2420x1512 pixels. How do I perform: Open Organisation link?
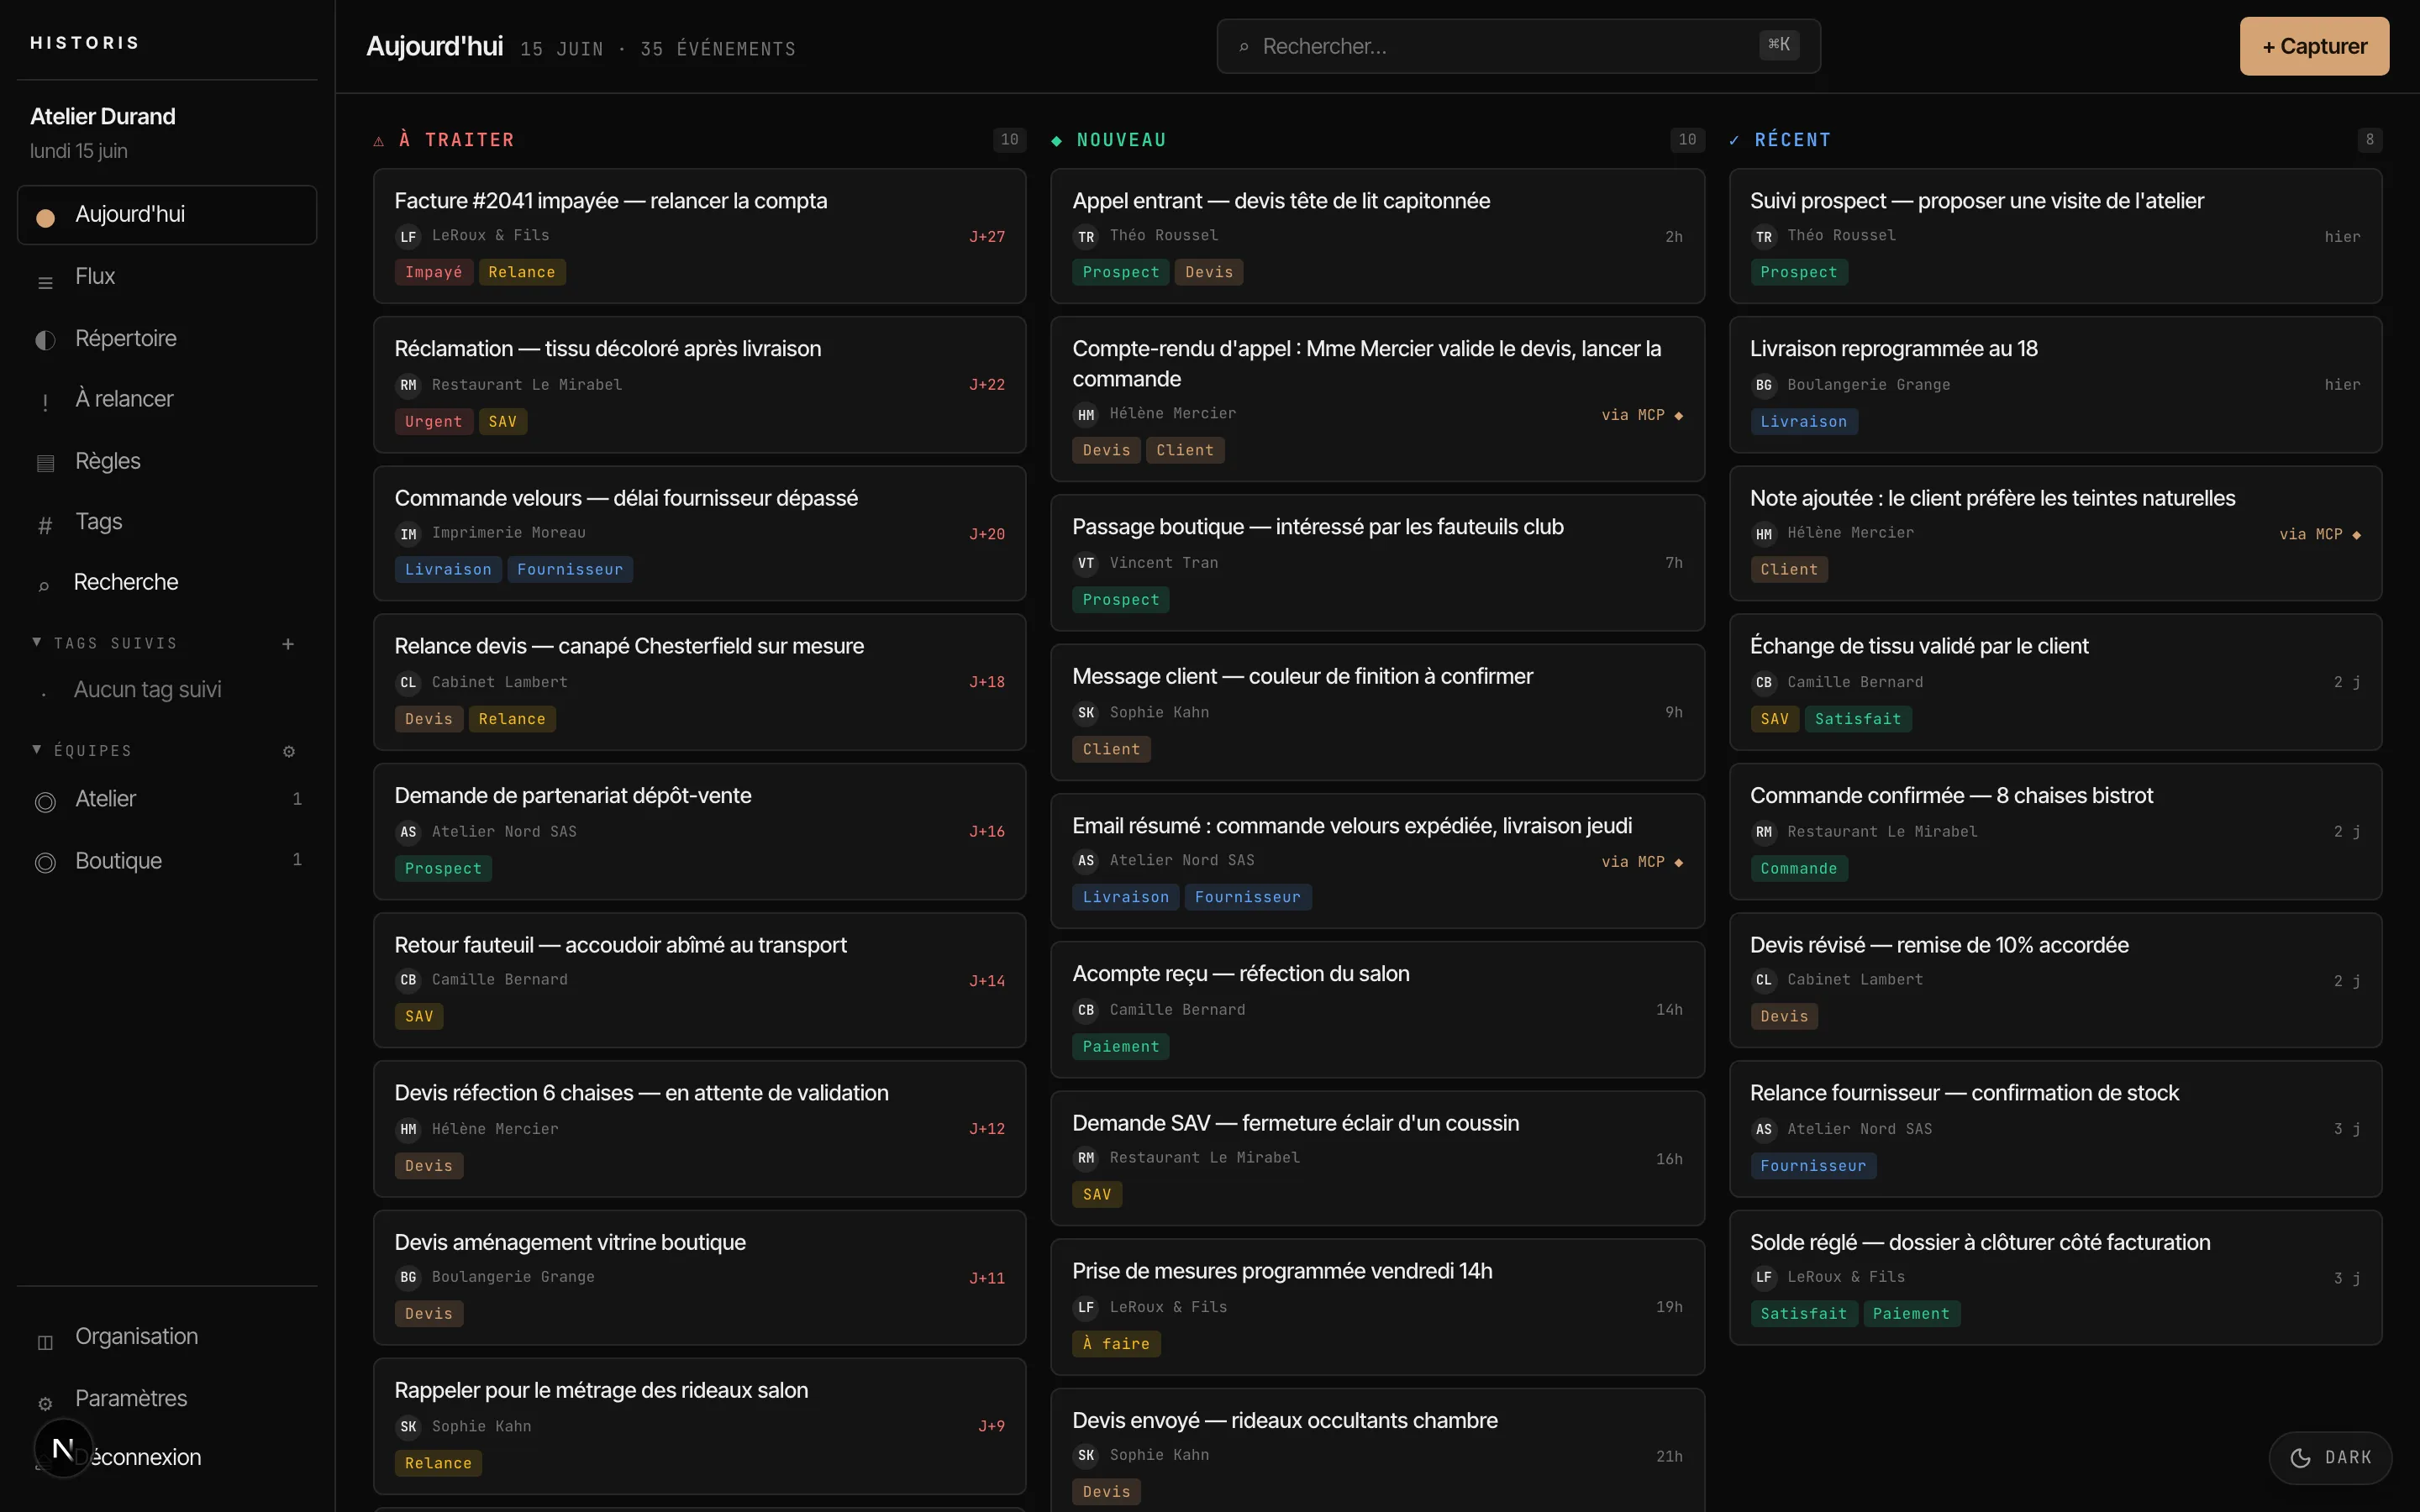click(x=167, y=1337)
